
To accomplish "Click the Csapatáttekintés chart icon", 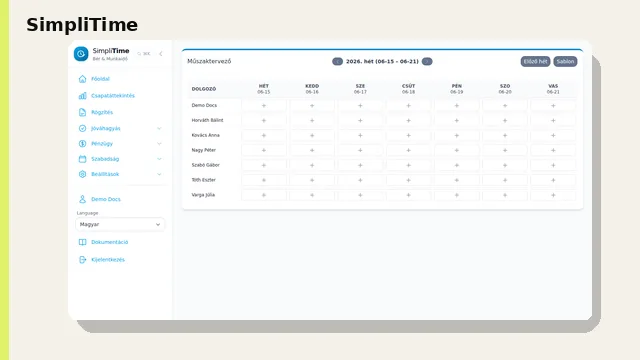I will coord(82,96).
